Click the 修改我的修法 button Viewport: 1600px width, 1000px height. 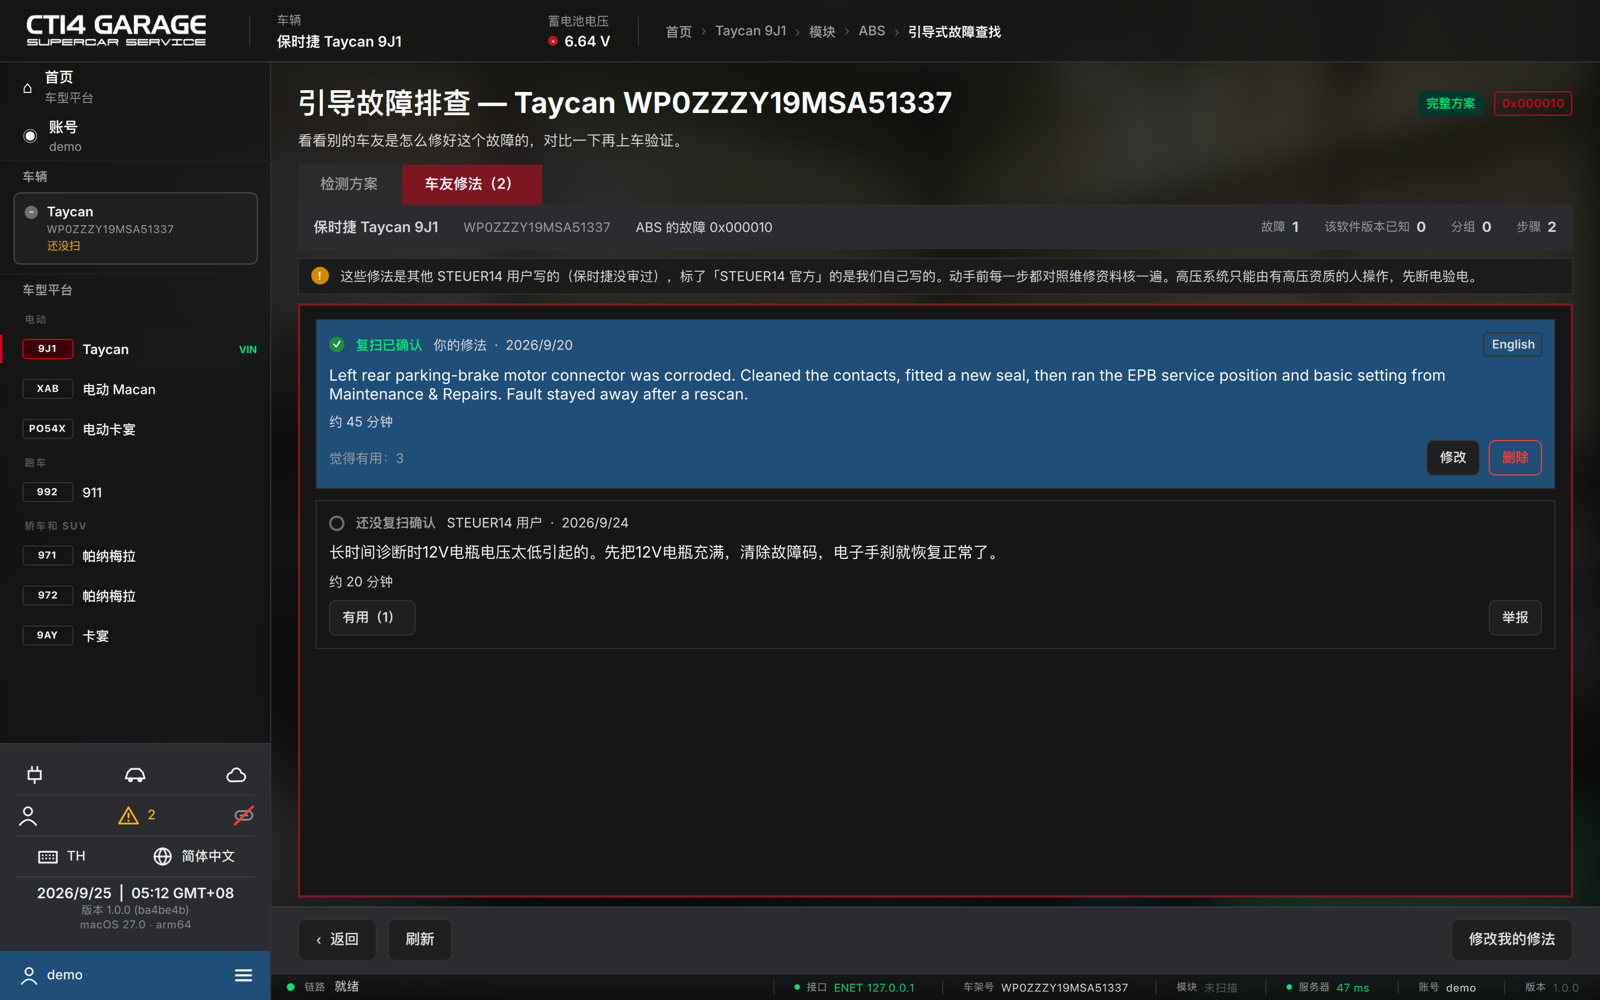pyautogui.click(x=1511, y=939)
